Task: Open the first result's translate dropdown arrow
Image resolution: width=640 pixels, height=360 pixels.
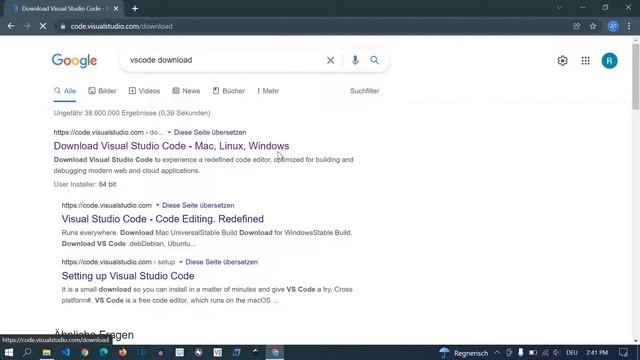Action: click(169, 133)
